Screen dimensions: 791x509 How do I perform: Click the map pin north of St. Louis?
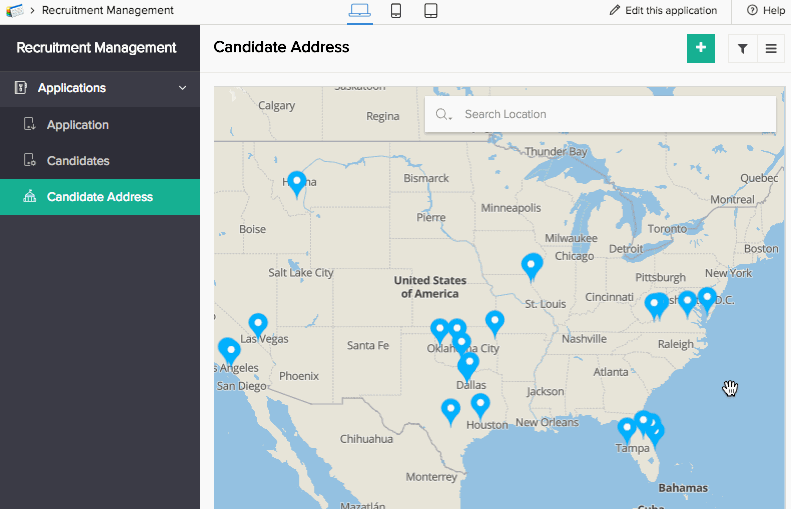532,267
